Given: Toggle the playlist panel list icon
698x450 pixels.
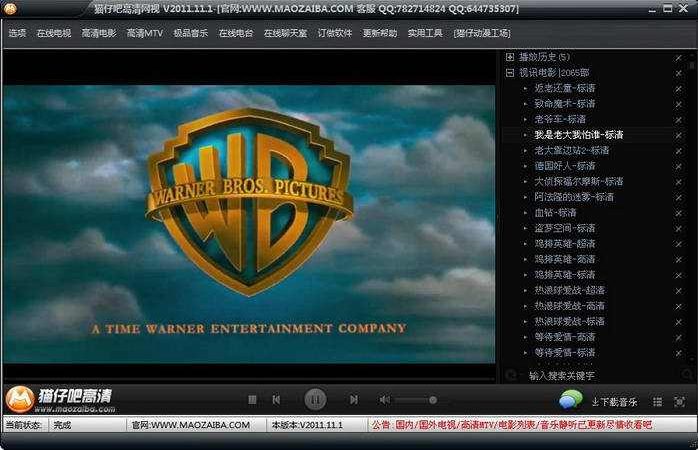Looking at the screenshot, I should click(657, 402).
